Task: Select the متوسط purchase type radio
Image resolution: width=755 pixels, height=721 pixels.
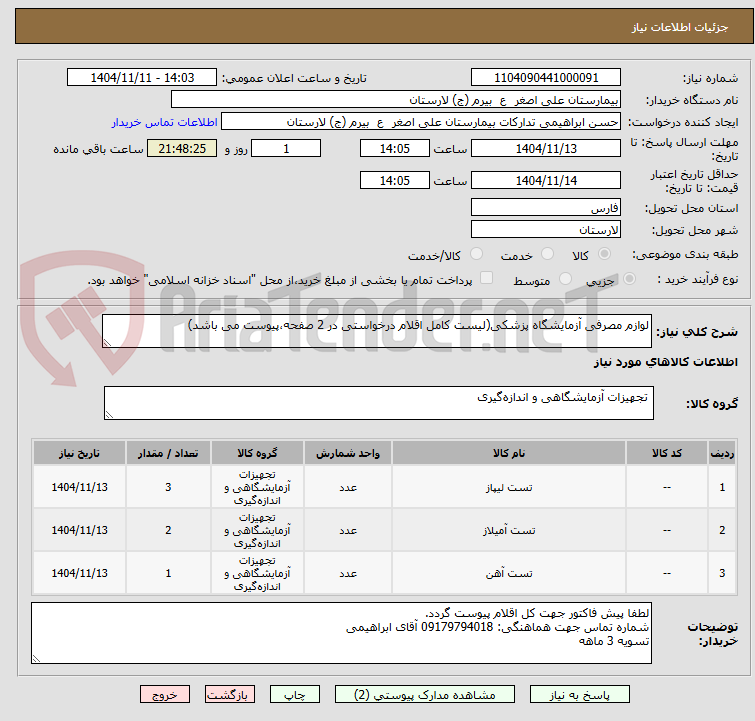Action: click(x=565, y=279)
